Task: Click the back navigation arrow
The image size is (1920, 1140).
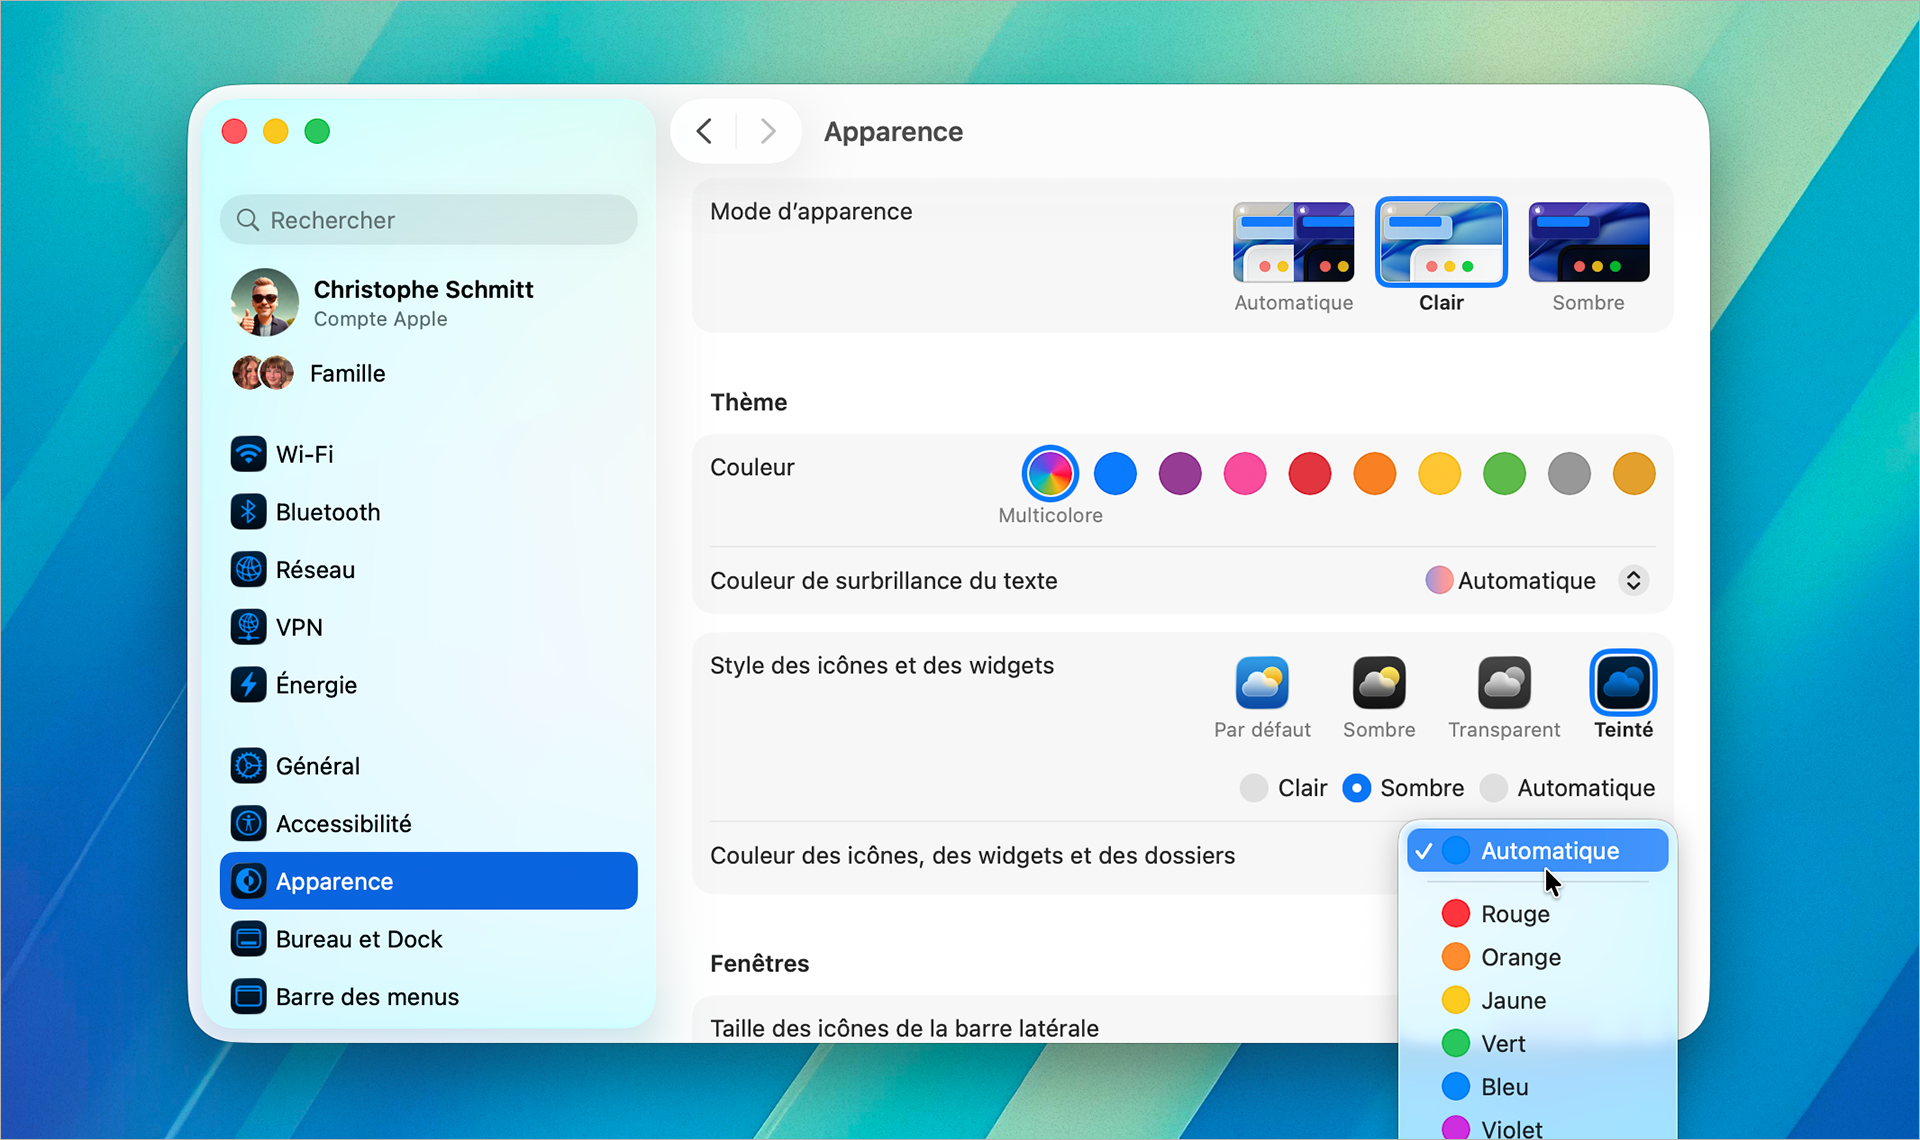Action: 704,131
